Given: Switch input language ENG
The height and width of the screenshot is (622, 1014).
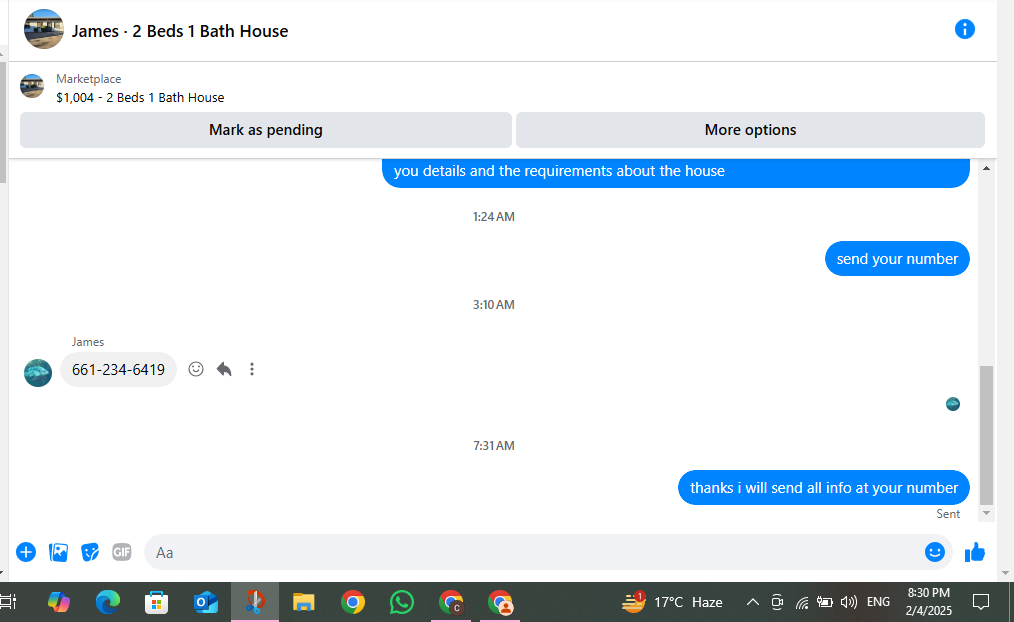Looking at the screenshot, I should [878, 602].
